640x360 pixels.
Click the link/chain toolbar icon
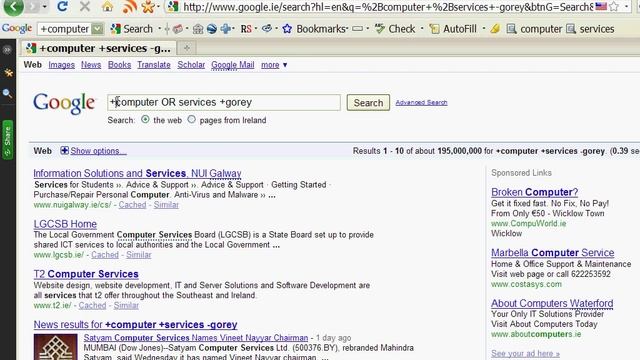[267, 29]
